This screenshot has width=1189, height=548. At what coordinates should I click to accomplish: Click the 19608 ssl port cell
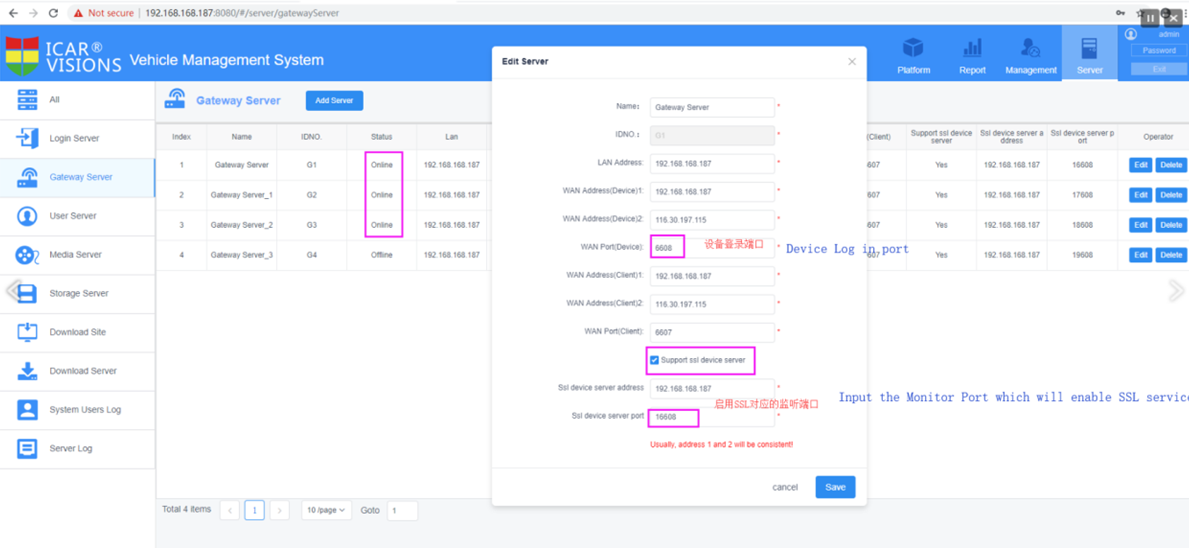(x=1082, y=255)
